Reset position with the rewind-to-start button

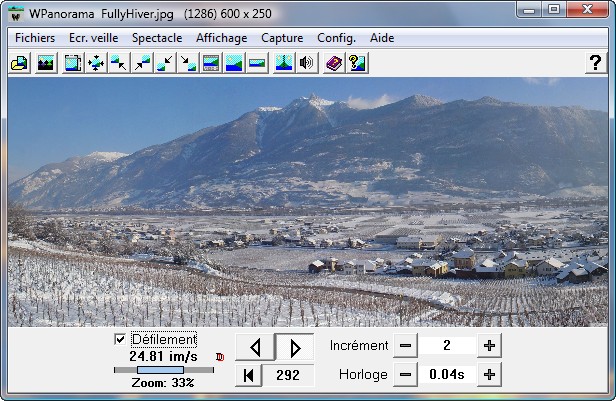(x=248, y=375)
